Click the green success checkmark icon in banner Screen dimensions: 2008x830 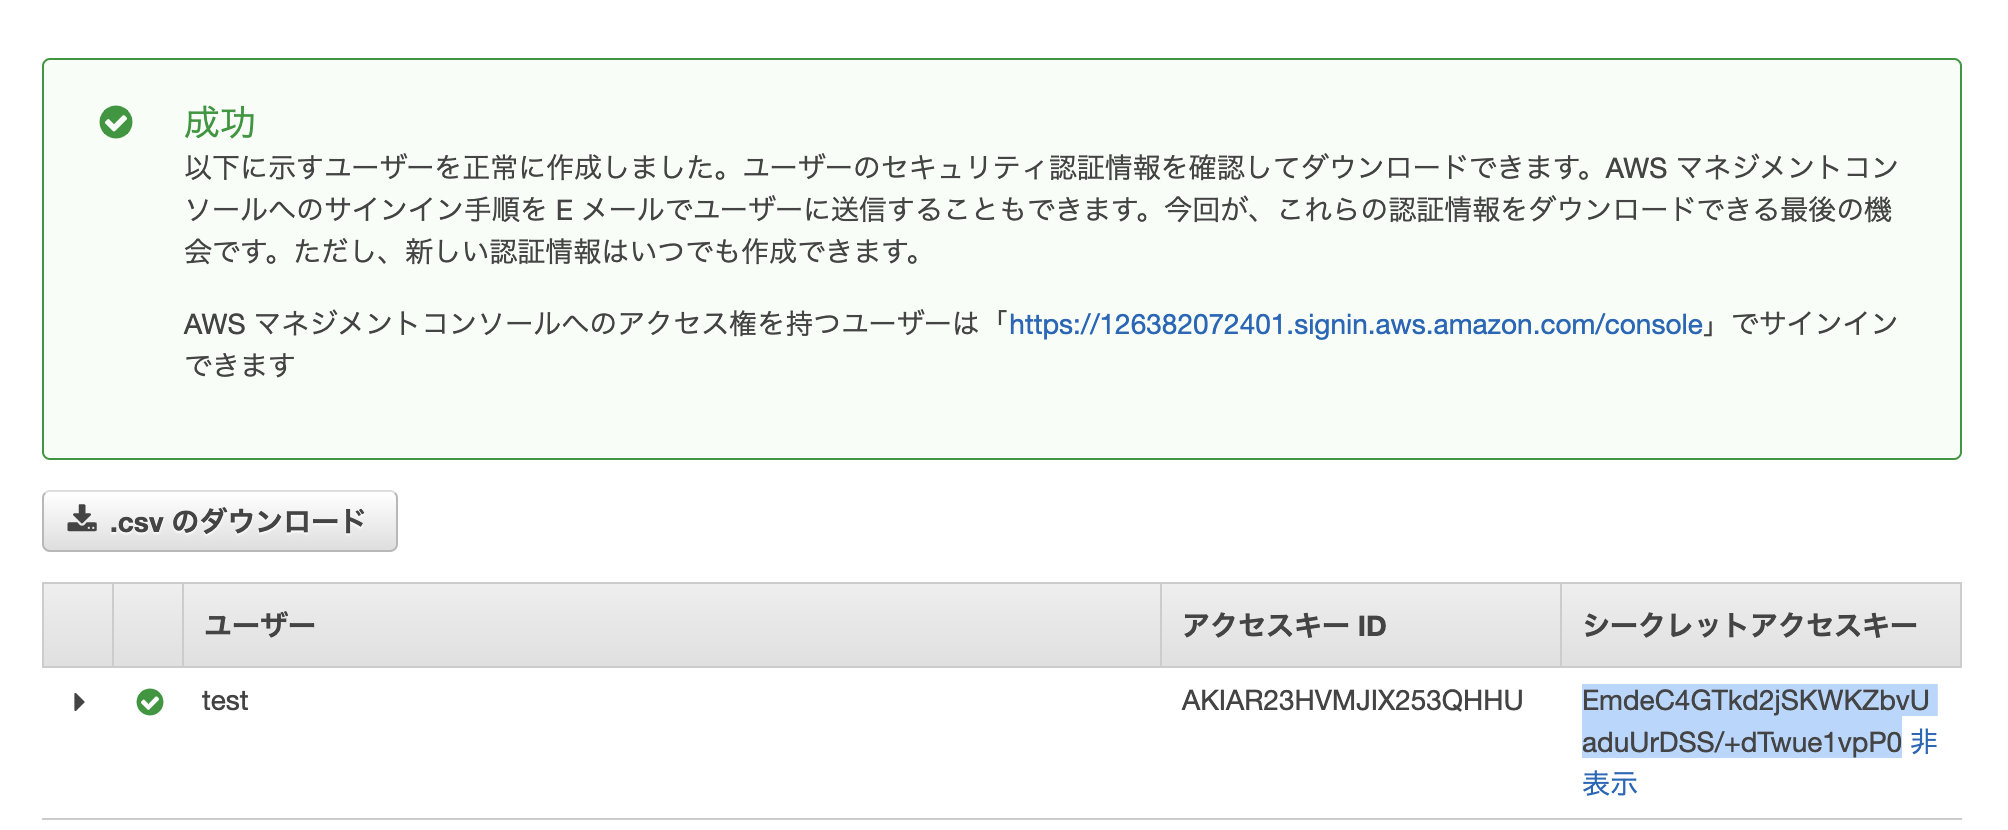click(x=116, y=122)
